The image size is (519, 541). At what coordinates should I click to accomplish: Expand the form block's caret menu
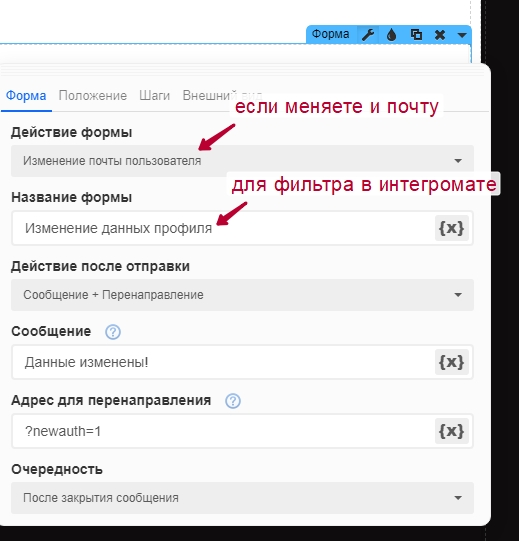[x=462, y=35]
